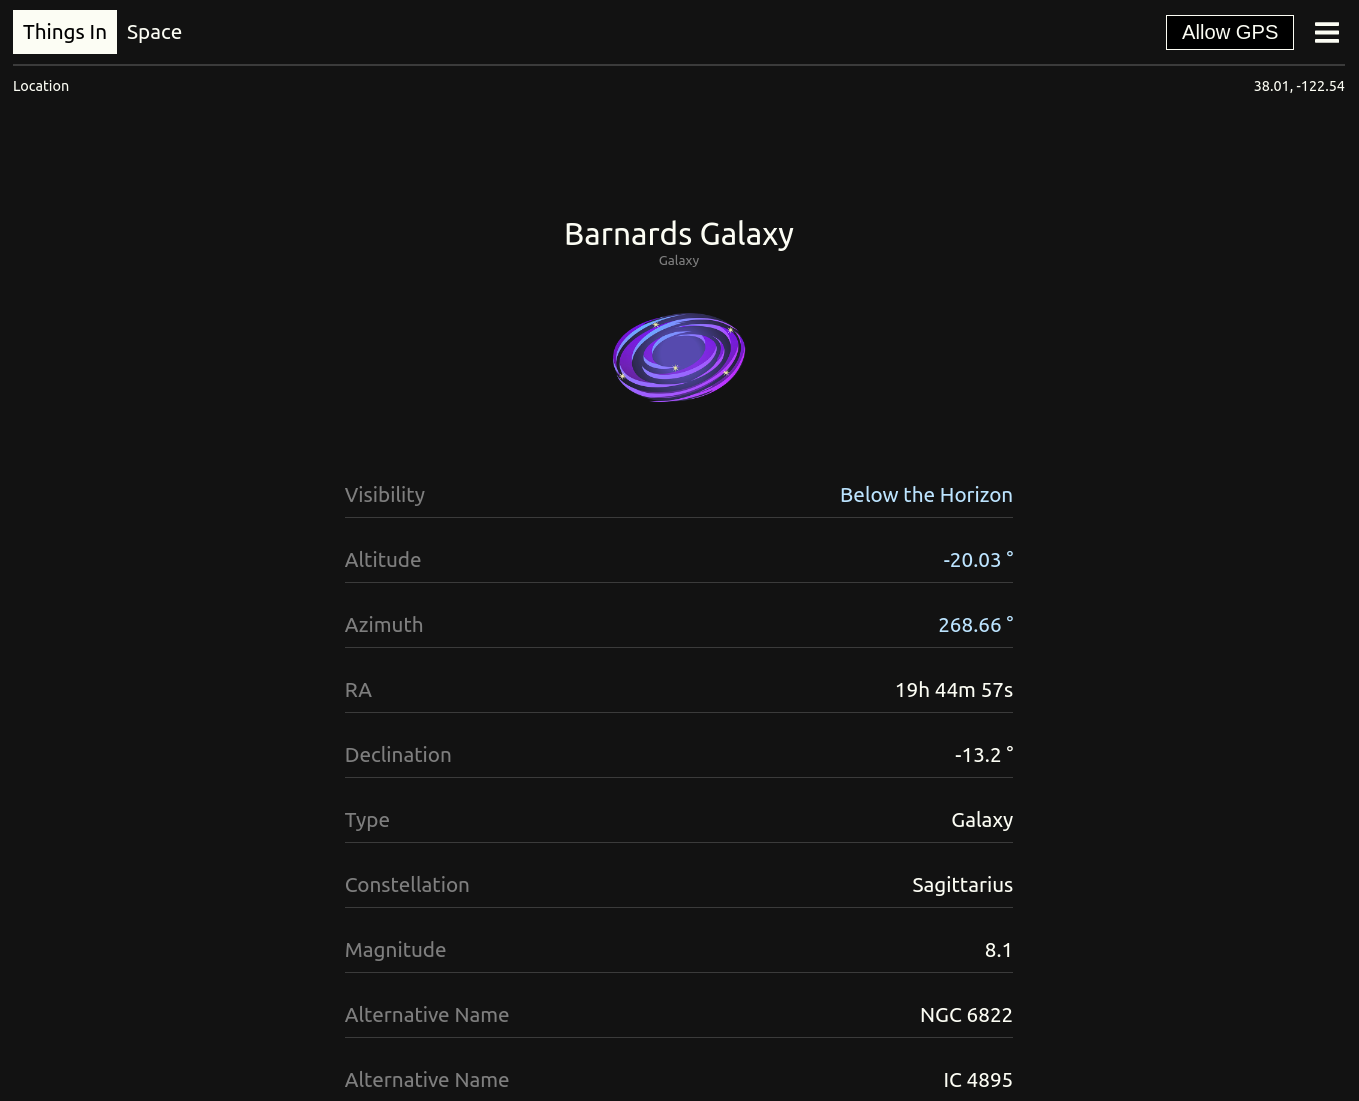Click the word Space in the logo
The image size is (1359, 1101).
[154, 32]
